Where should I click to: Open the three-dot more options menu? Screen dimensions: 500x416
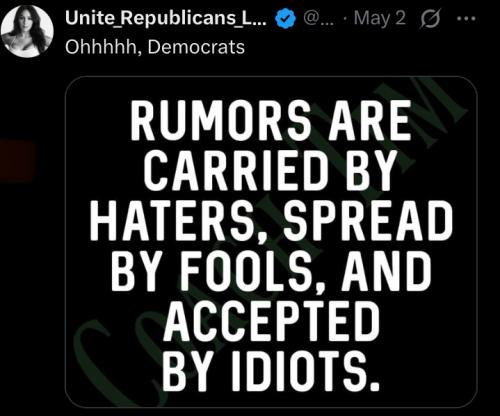point(466,19)
